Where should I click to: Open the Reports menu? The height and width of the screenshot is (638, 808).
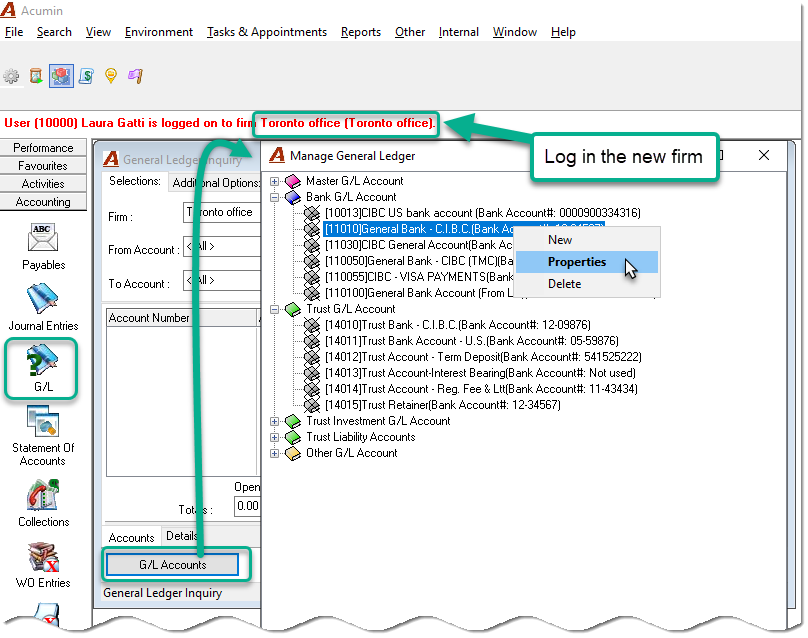pos(361,32)
